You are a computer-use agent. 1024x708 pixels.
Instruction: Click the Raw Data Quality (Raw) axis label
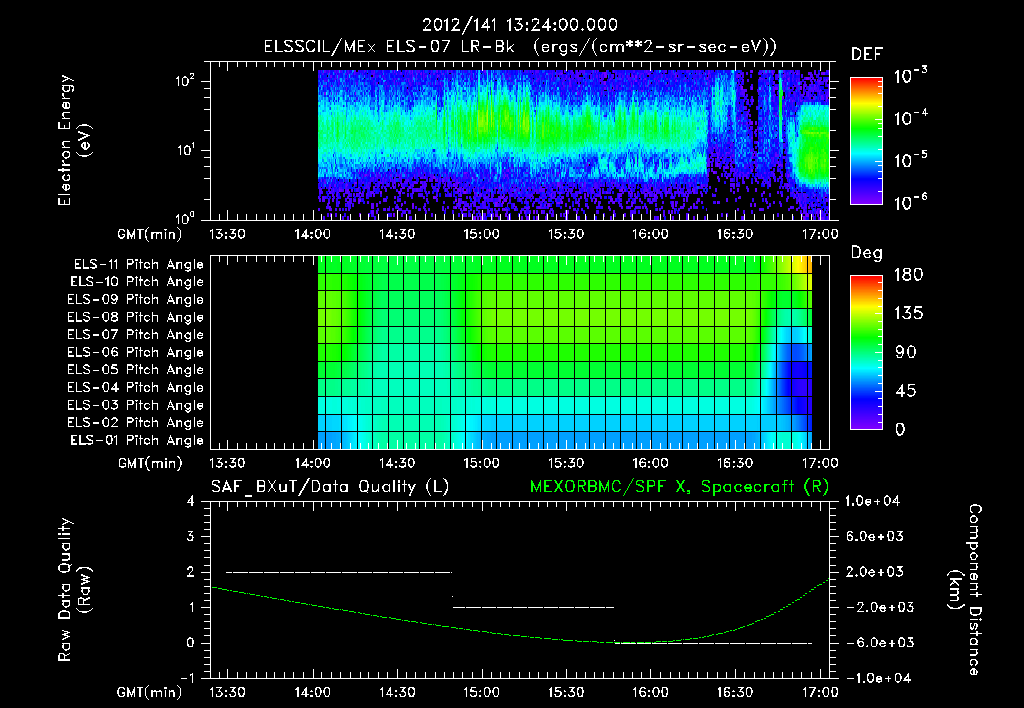click(75, 590)
